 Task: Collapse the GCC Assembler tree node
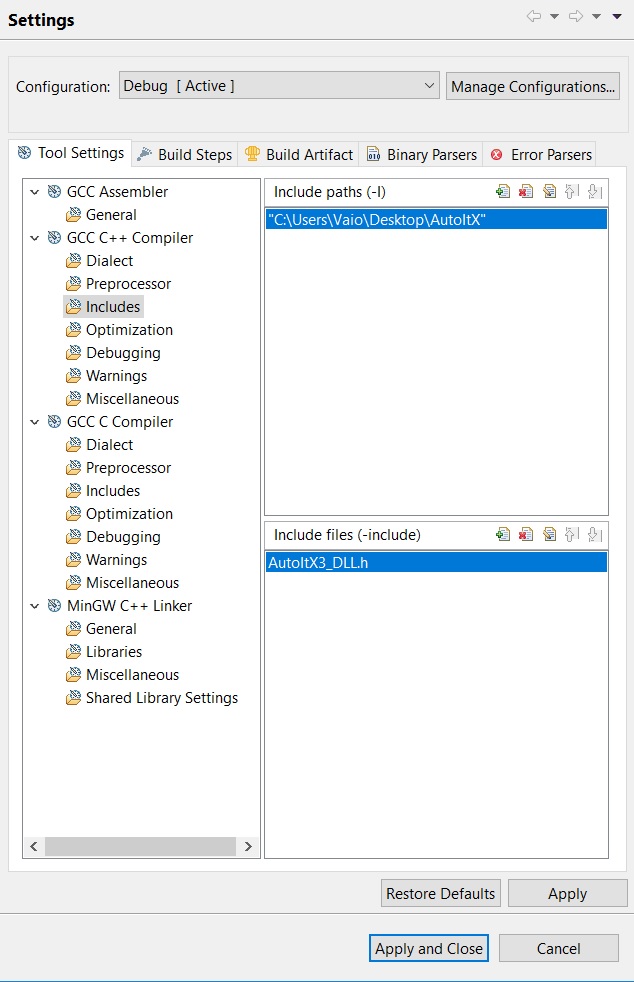pyautogui.click(x=35, y=192)
